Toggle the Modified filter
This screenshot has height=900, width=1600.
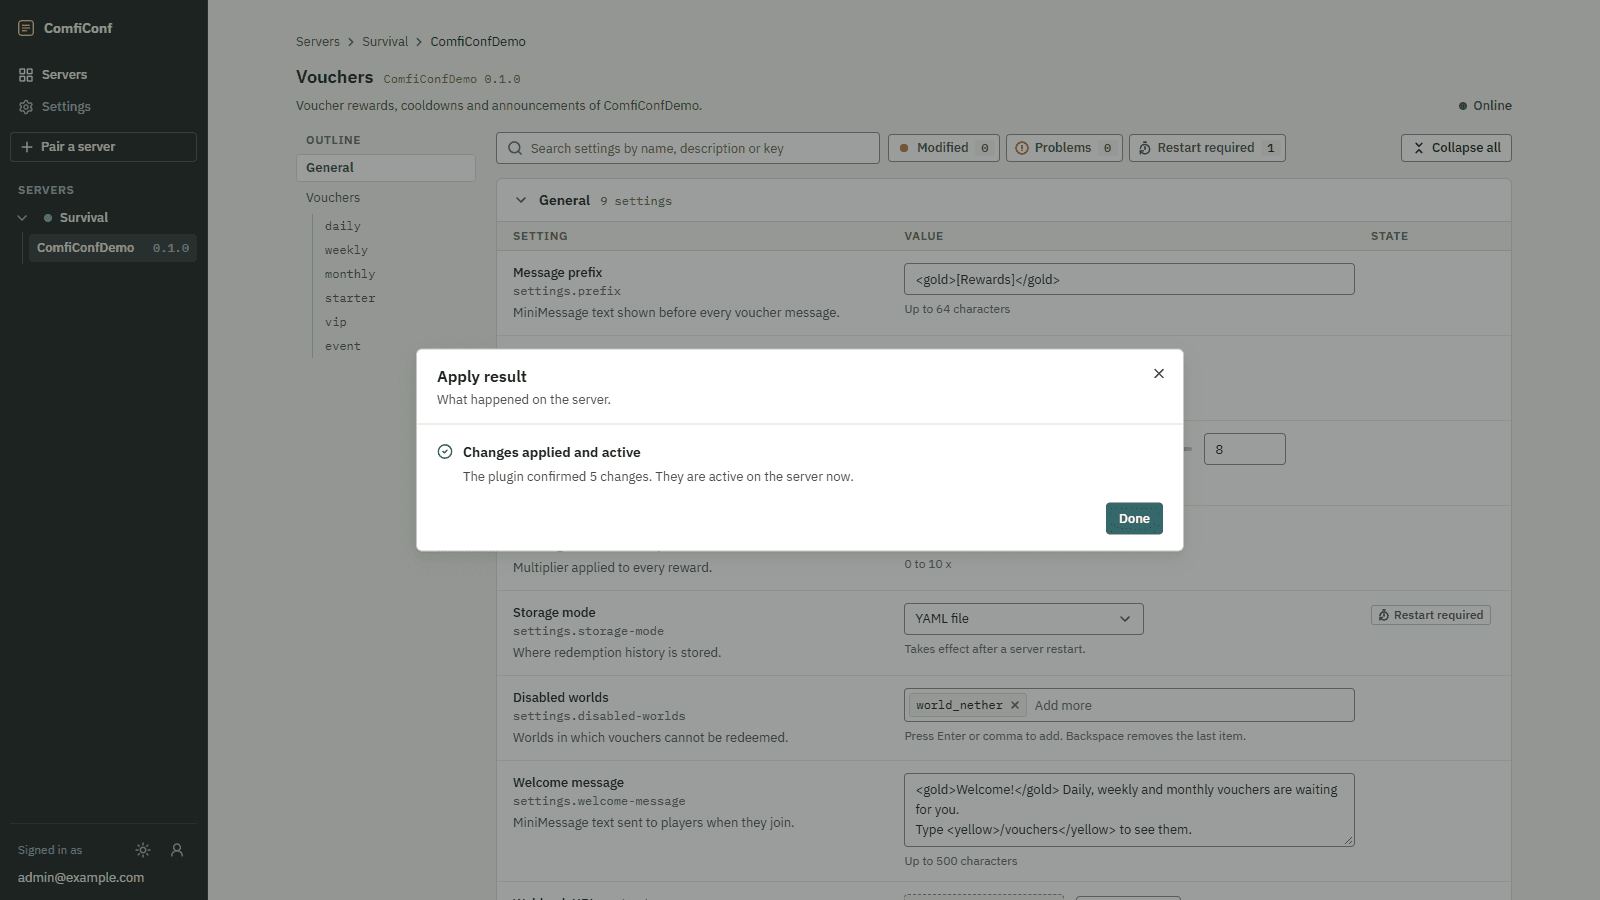(x=944, y=148)
